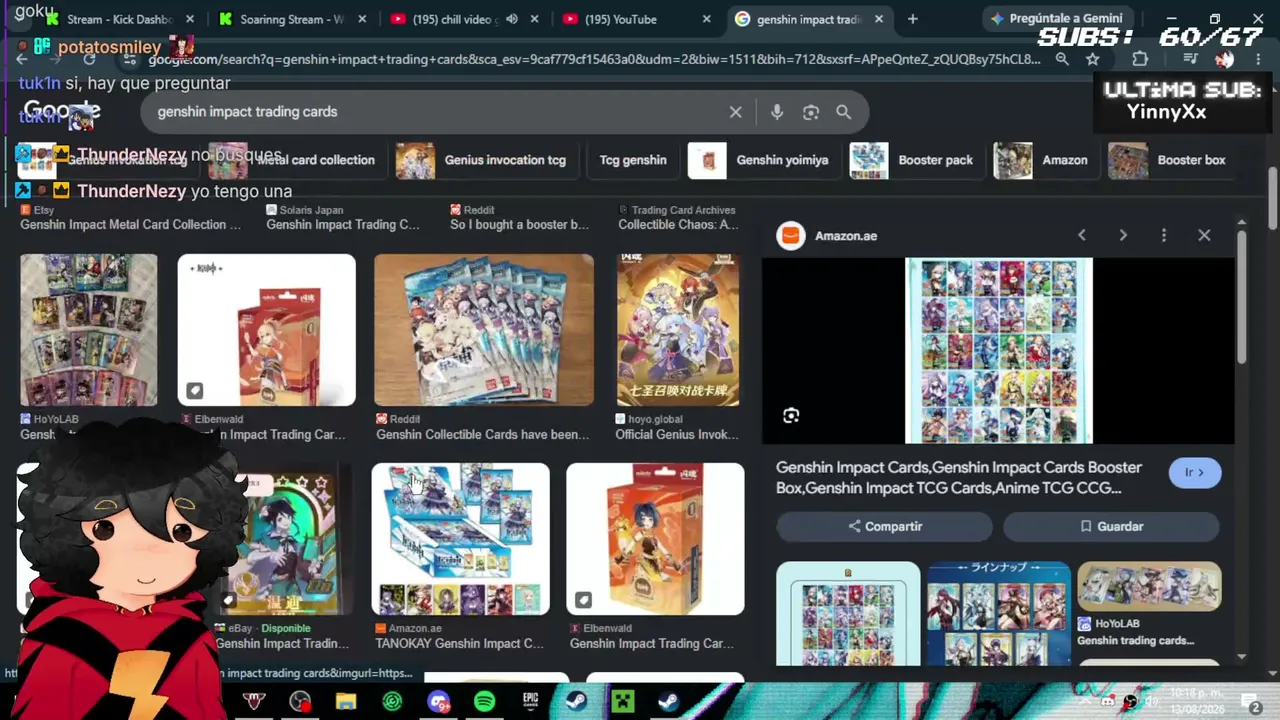The height and width of the screenshot is (720, 1280).
Task: Open the preview title Genshin Impact Cards link
Action: tap(959, 477)
